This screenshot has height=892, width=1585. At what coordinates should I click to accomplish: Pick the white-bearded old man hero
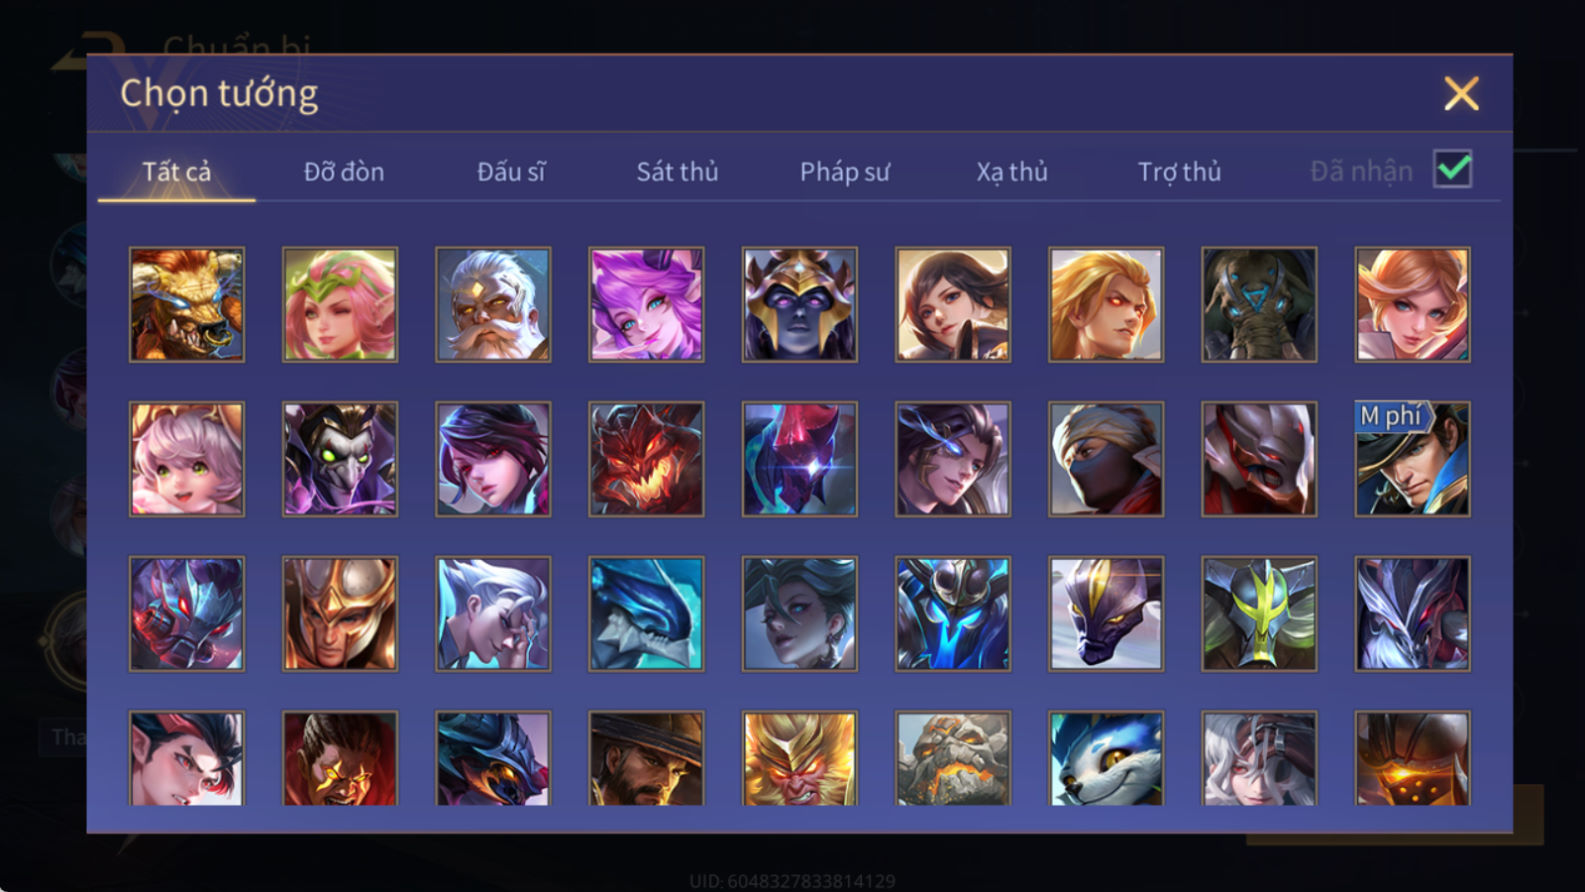493,304
